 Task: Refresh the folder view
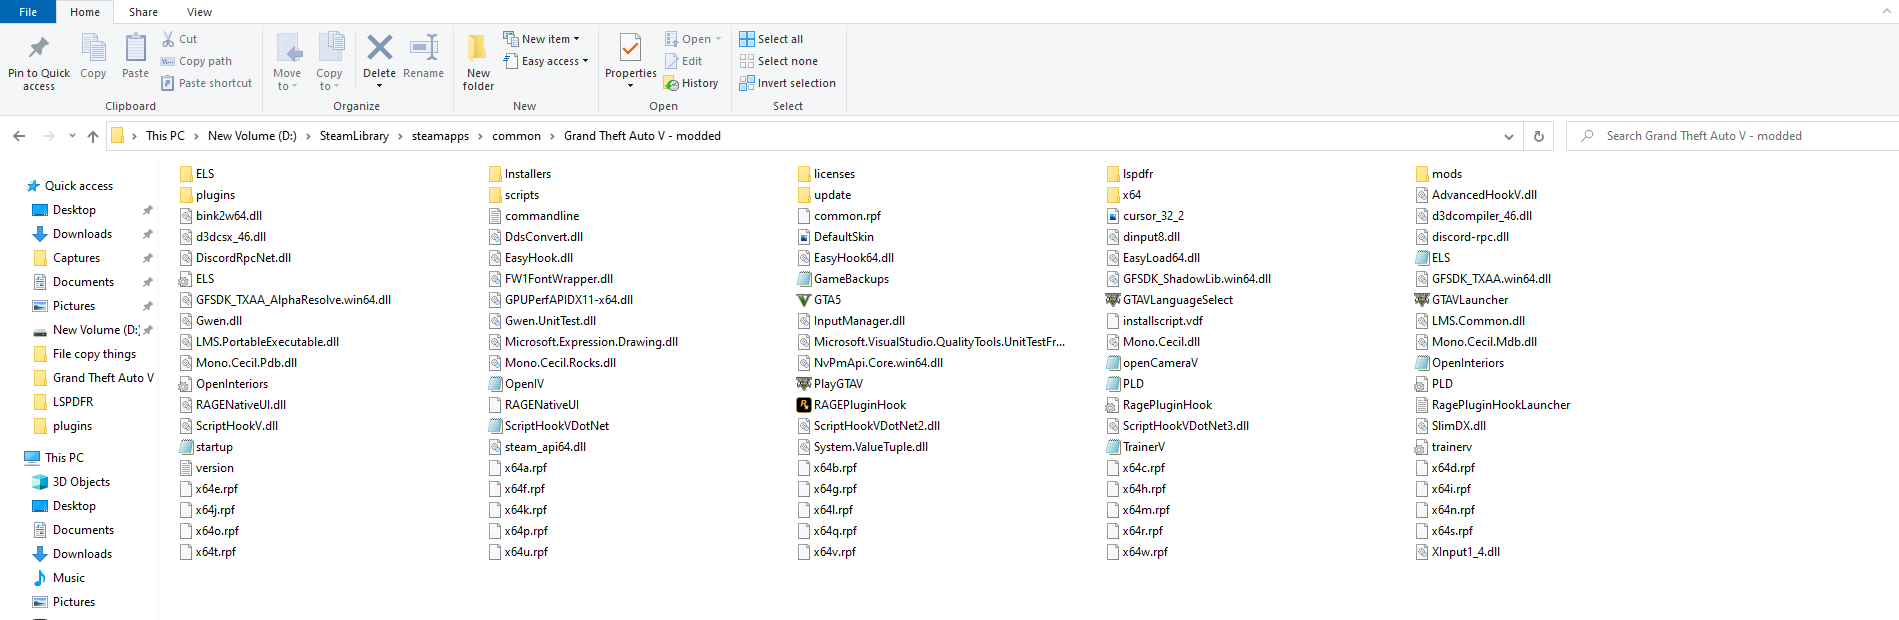(1538, 136)
